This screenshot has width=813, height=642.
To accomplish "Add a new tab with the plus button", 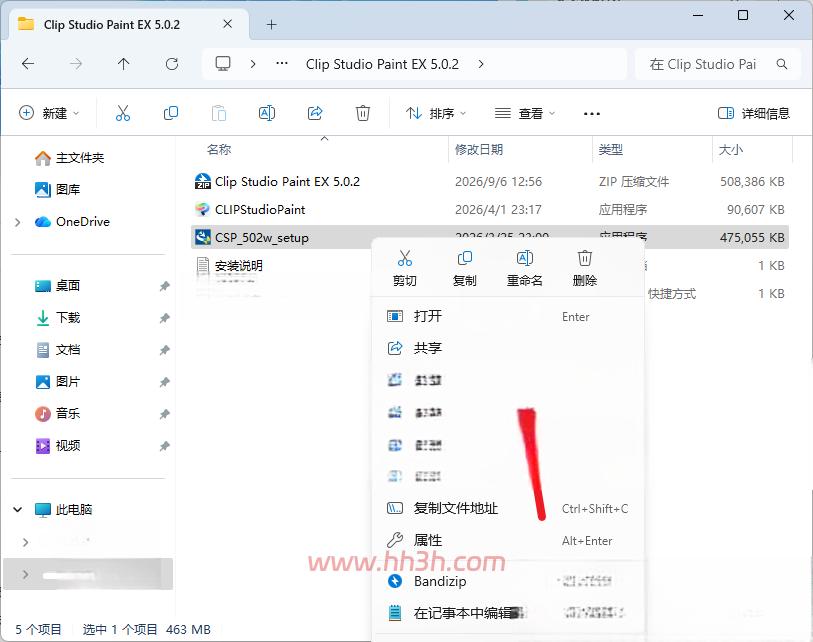I will [271, 24].
